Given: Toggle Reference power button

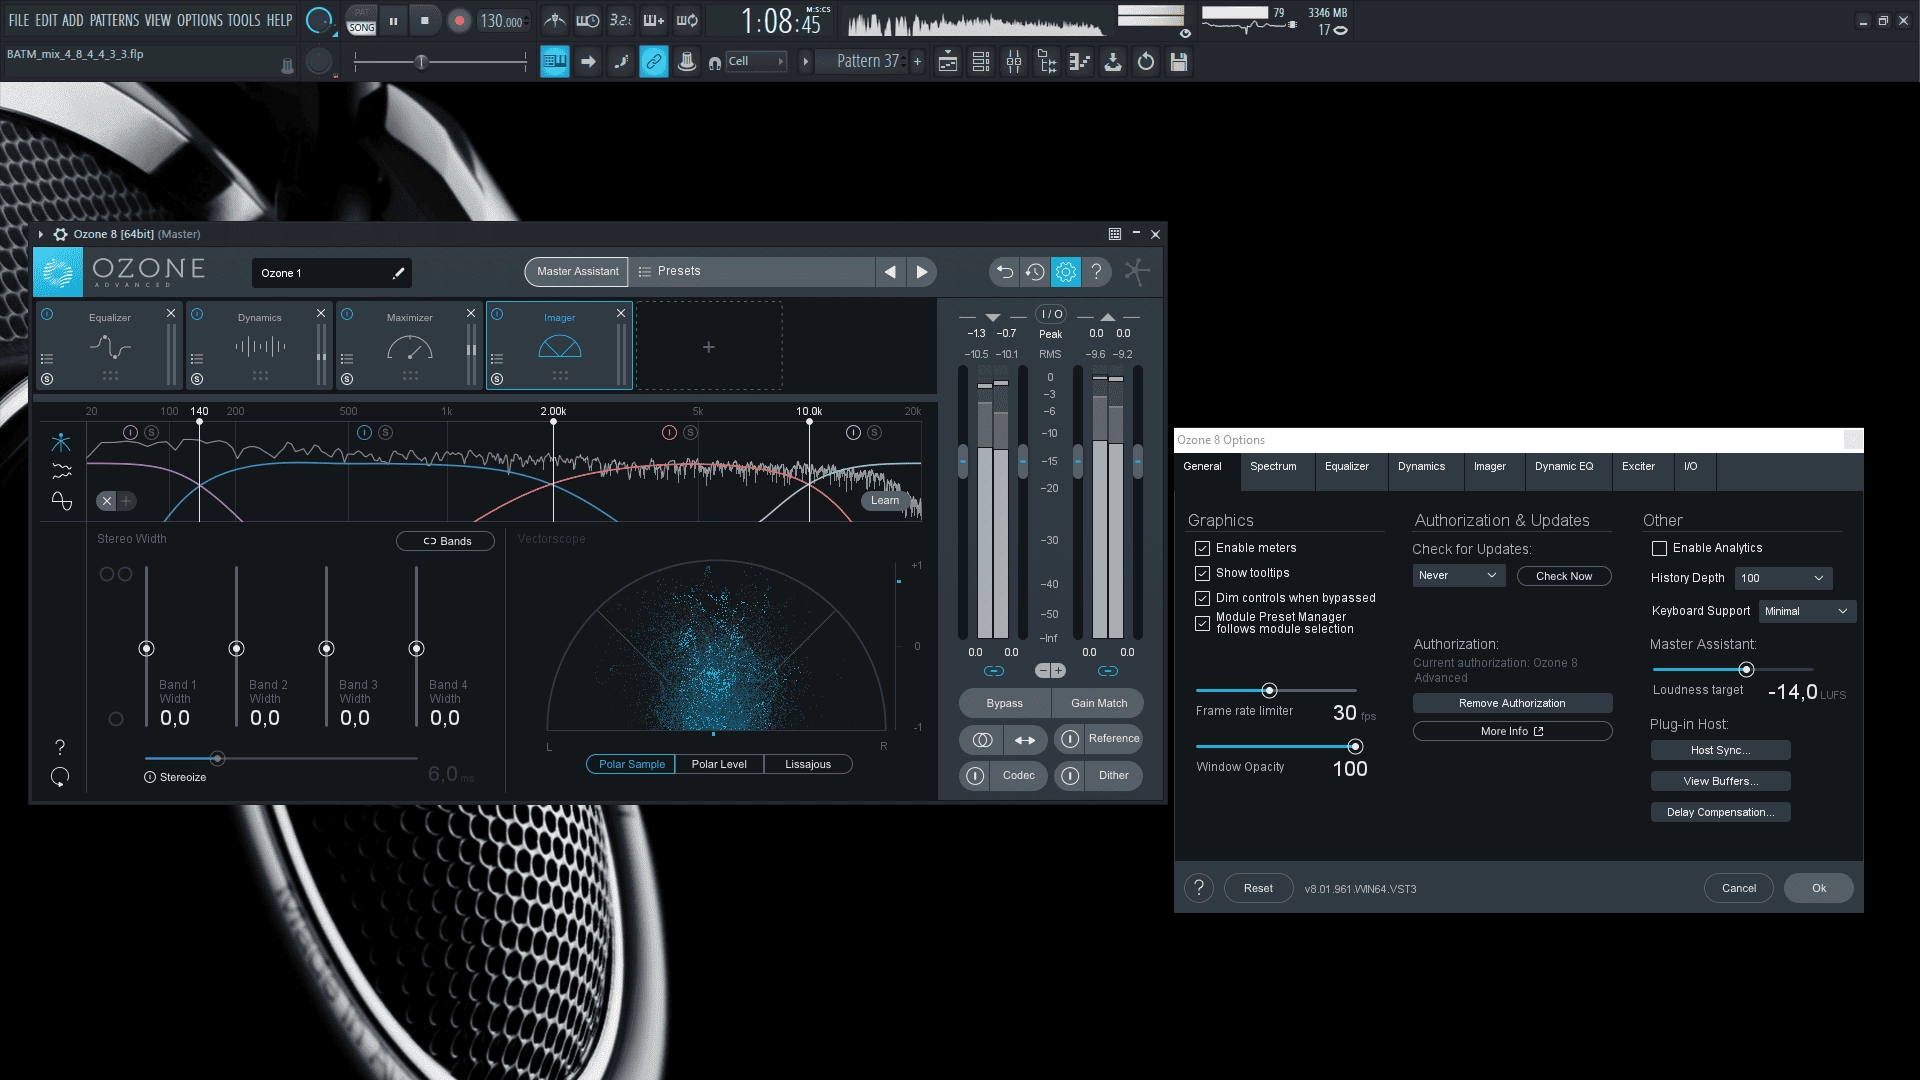Looking at the screenshot, I should (x=1069, y=739).
